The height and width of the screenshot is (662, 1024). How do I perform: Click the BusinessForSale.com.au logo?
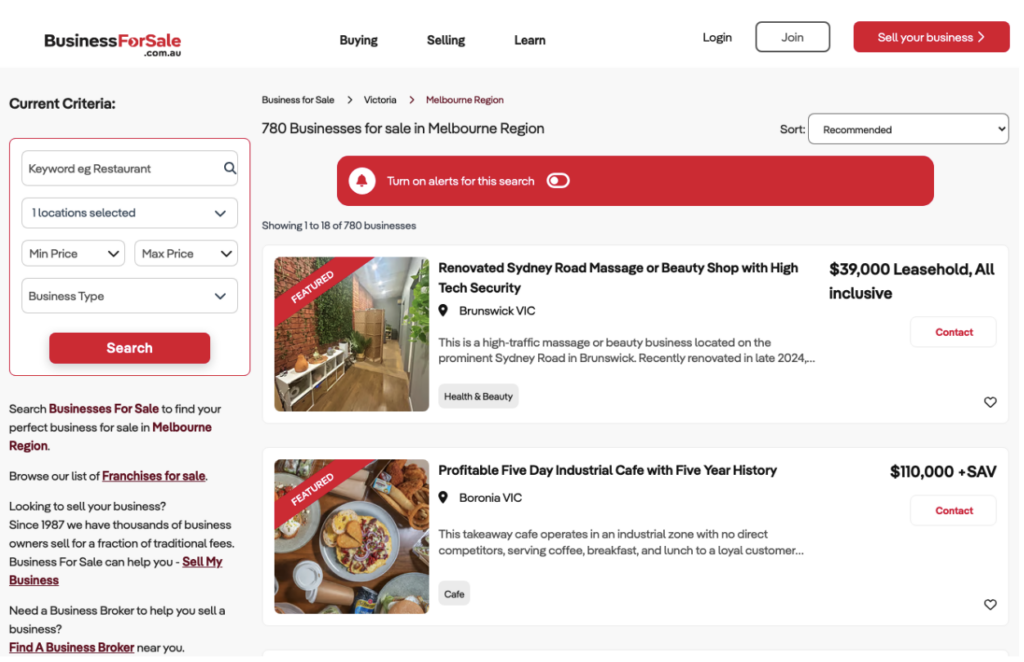(112, 44)
